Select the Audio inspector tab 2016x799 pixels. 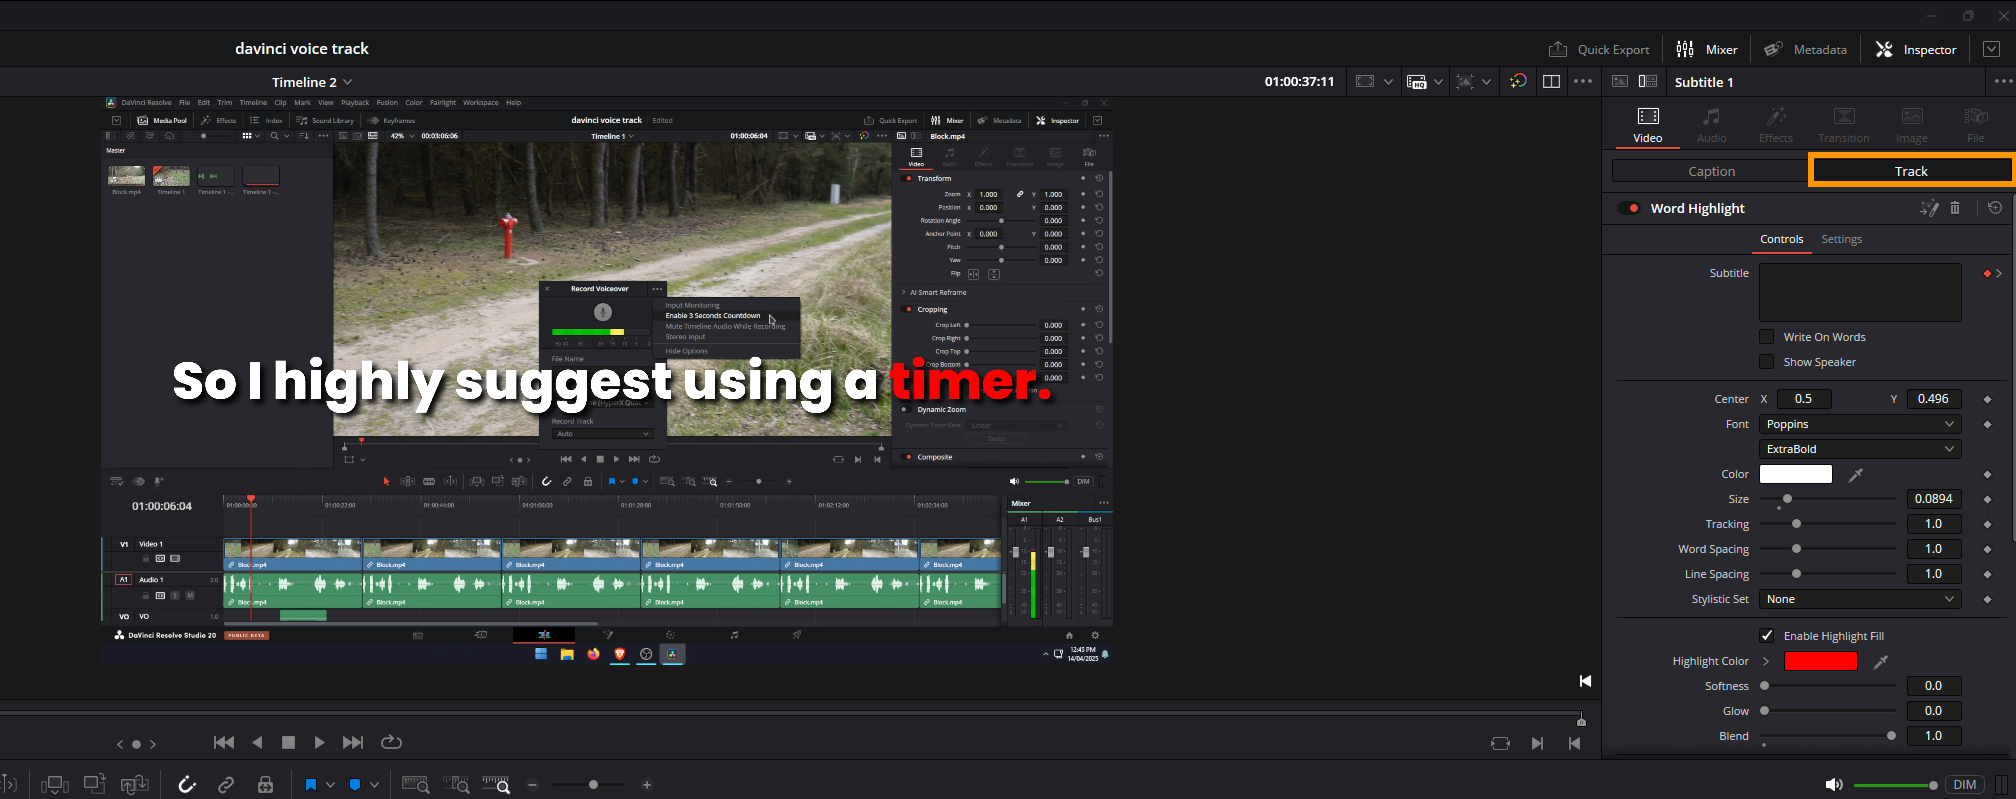click(1711, 126)
